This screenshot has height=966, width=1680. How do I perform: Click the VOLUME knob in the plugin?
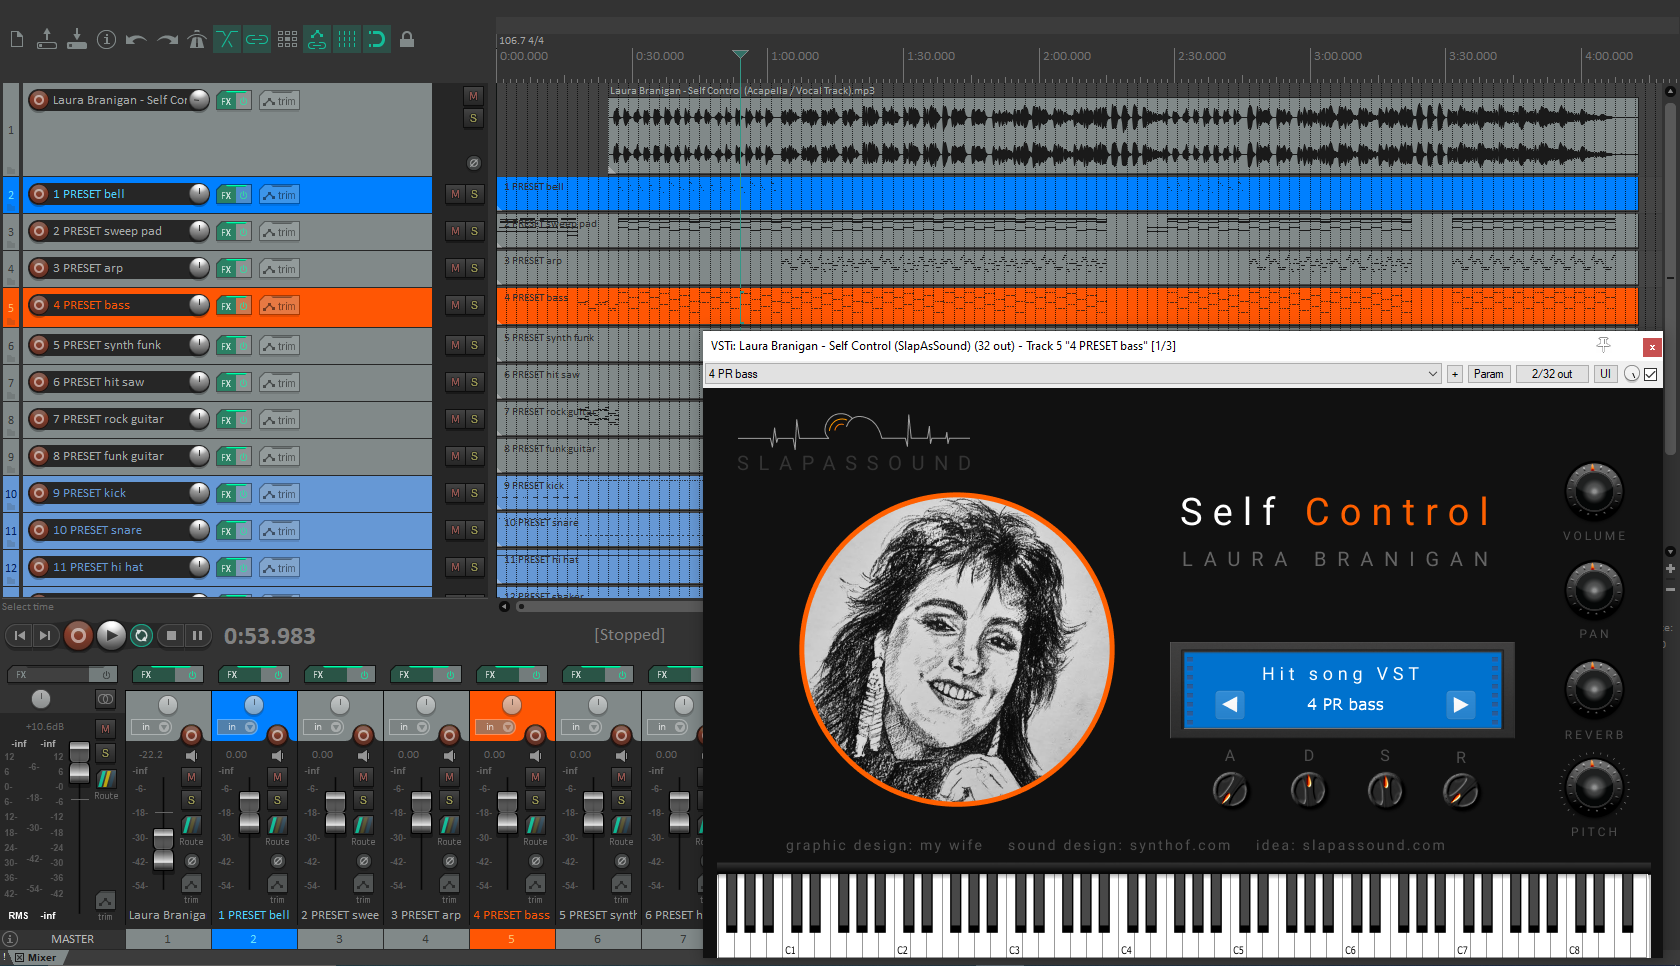coord(1594,491)
